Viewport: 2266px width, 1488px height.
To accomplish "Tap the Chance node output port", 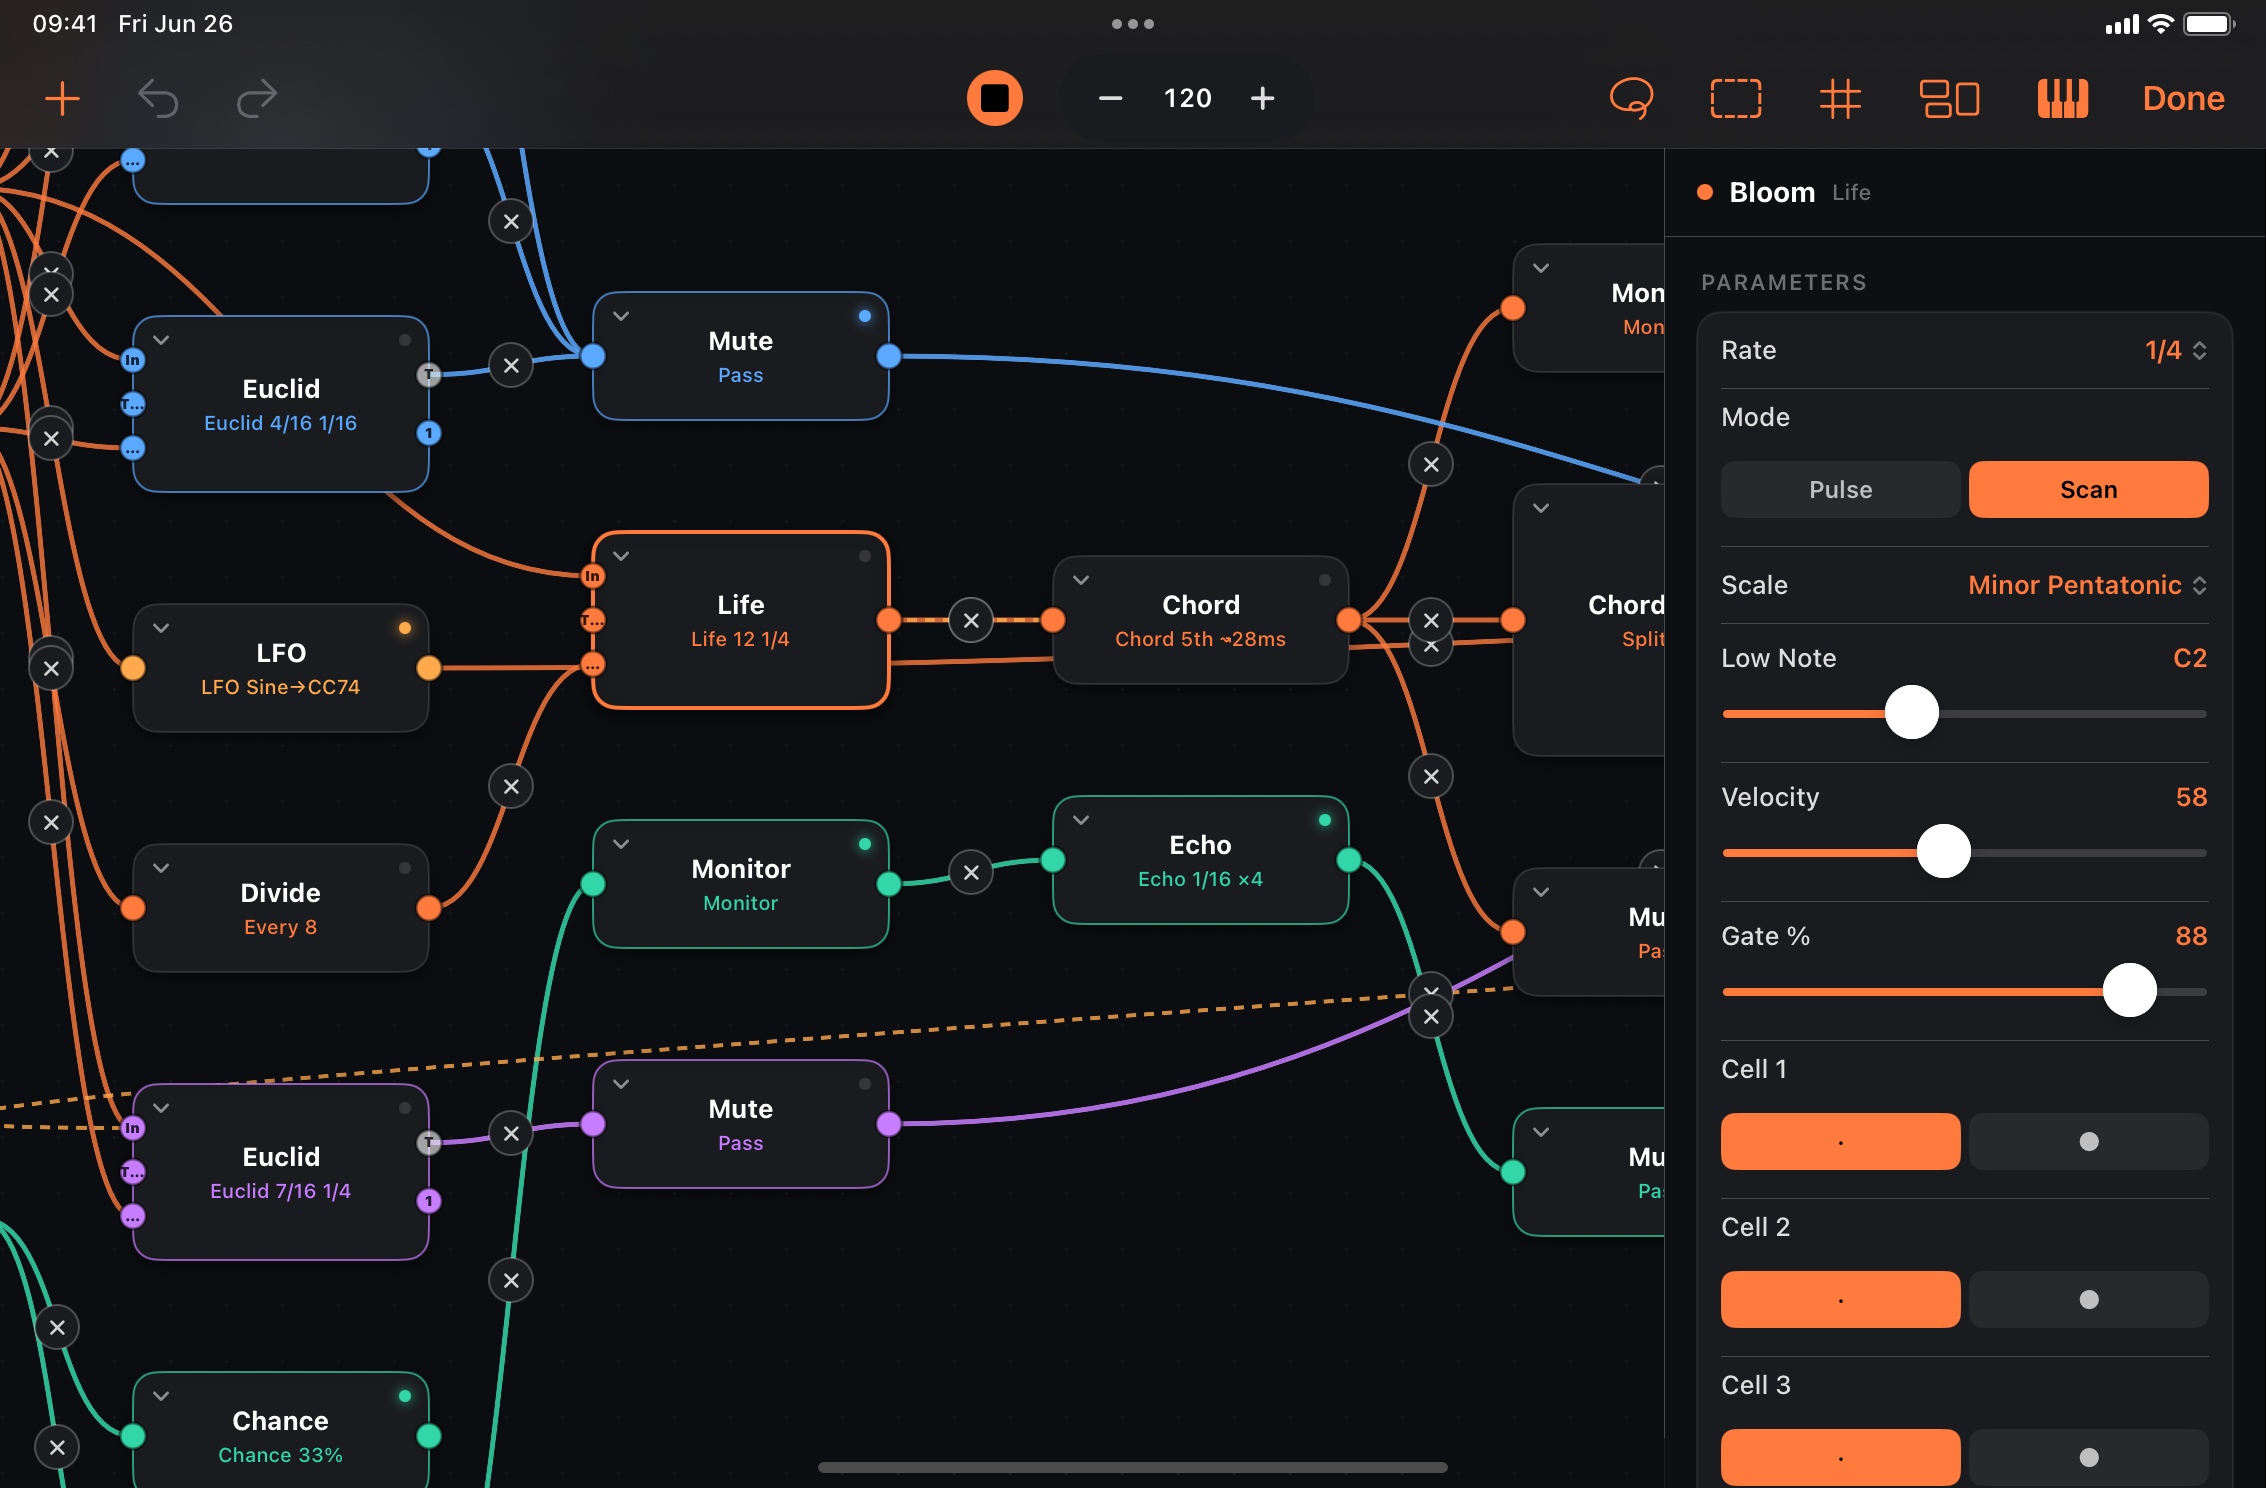I will [x=429, y=1436].
